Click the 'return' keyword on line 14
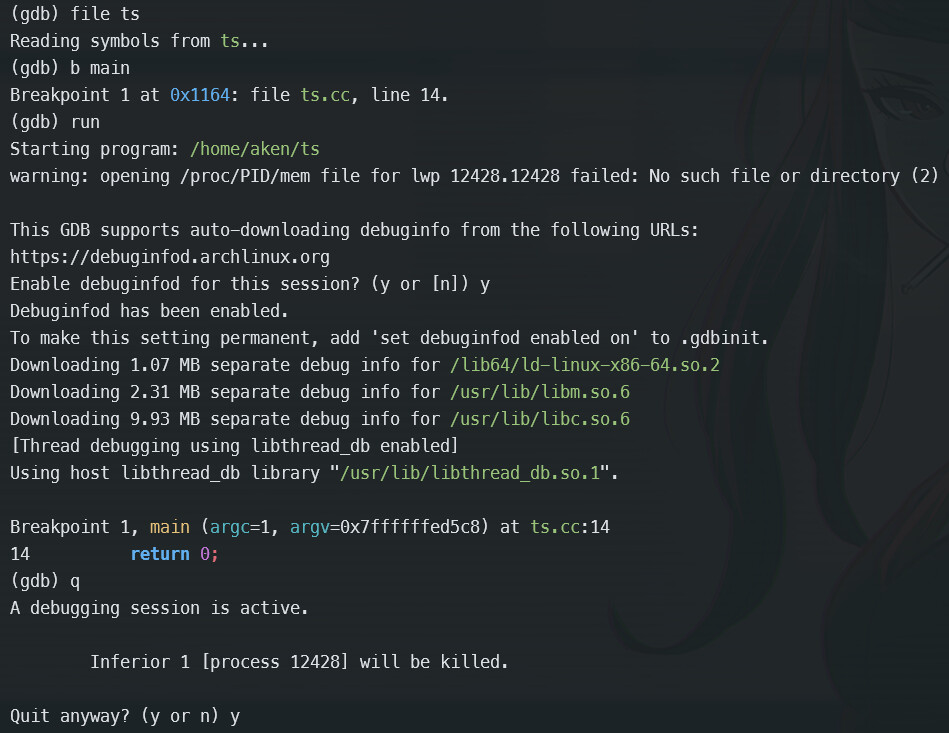 (x=160, y=554)
